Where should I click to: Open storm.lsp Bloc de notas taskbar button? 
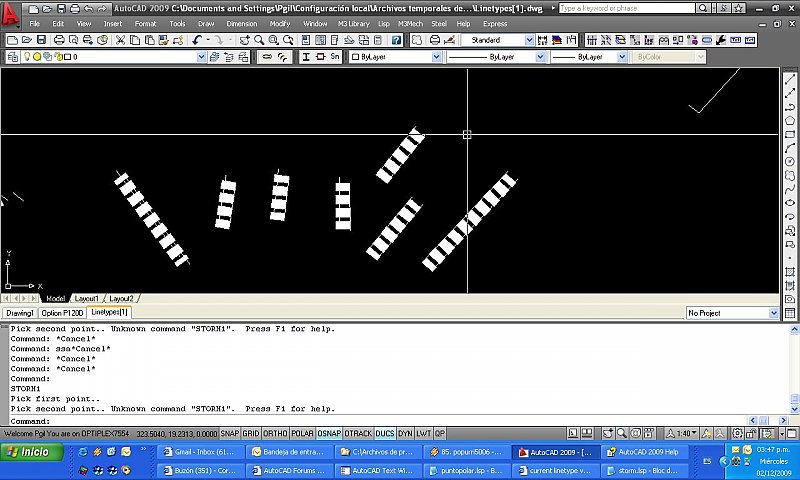644,470
